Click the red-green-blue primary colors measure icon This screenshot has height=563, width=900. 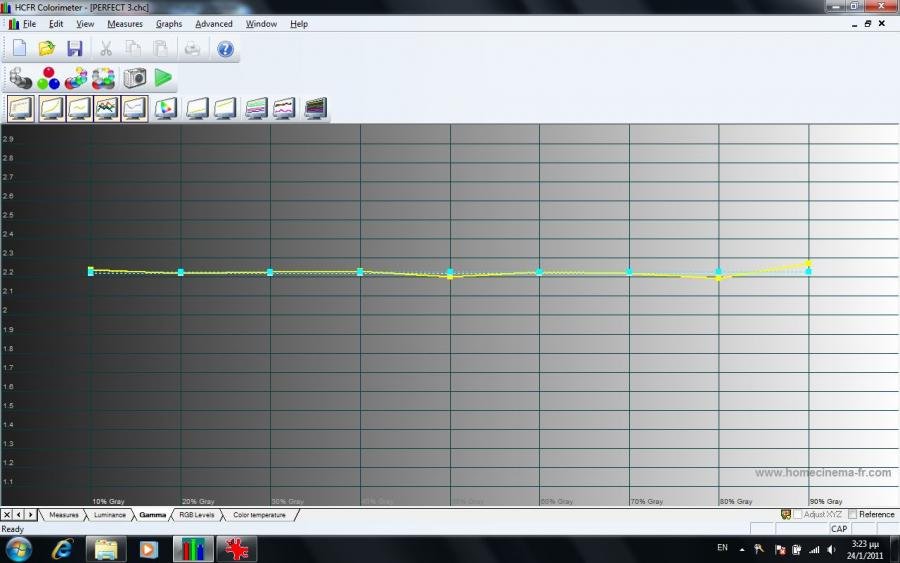click(x=48, y=78)
